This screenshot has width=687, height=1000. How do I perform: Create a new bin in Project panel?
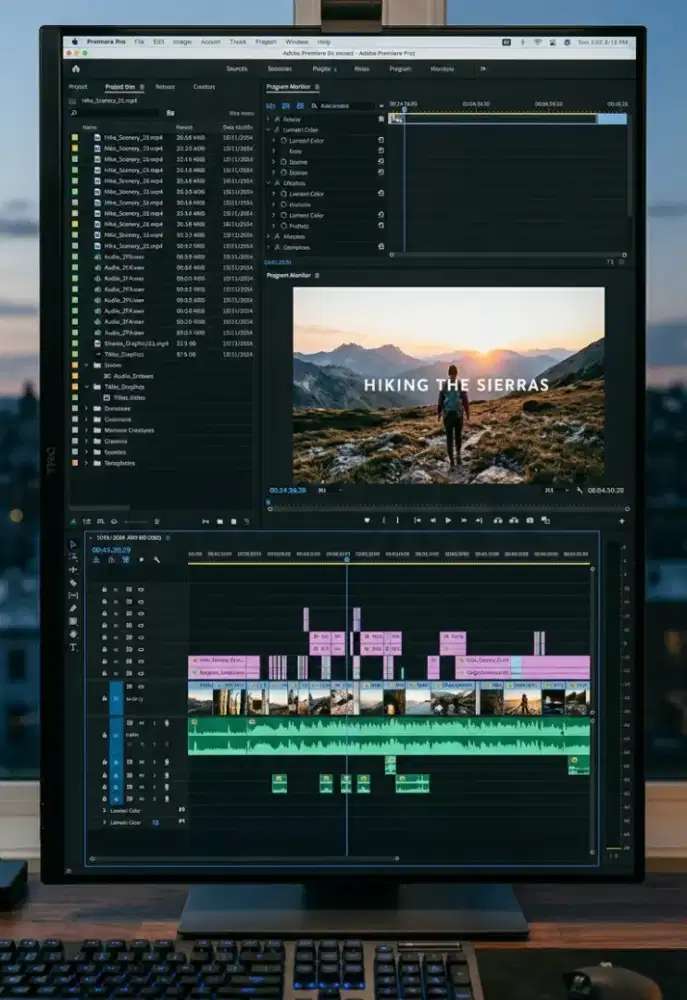tap(220, 522)
